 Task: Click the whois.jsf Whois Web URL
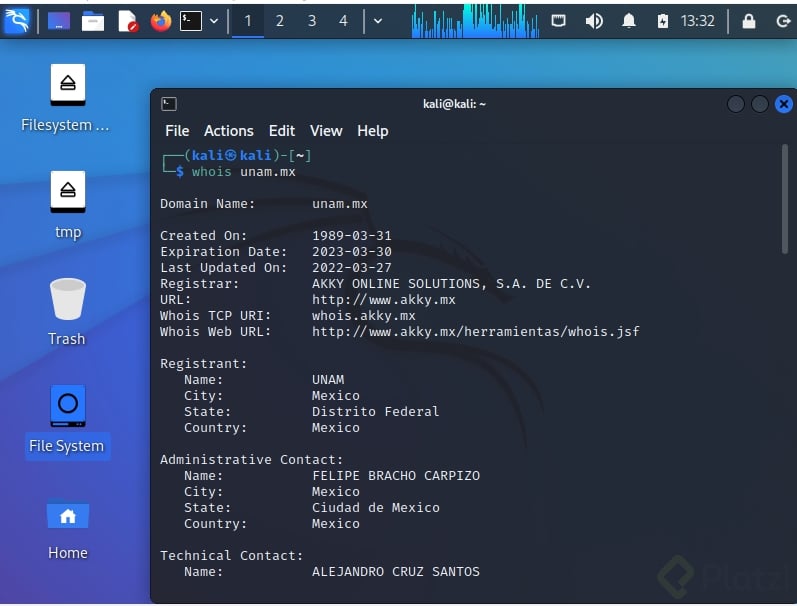pos(475,331)
